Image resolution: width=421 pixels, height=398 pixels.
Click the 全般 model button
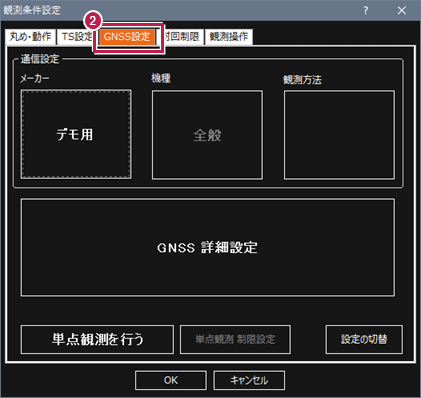tap(207, 135)
